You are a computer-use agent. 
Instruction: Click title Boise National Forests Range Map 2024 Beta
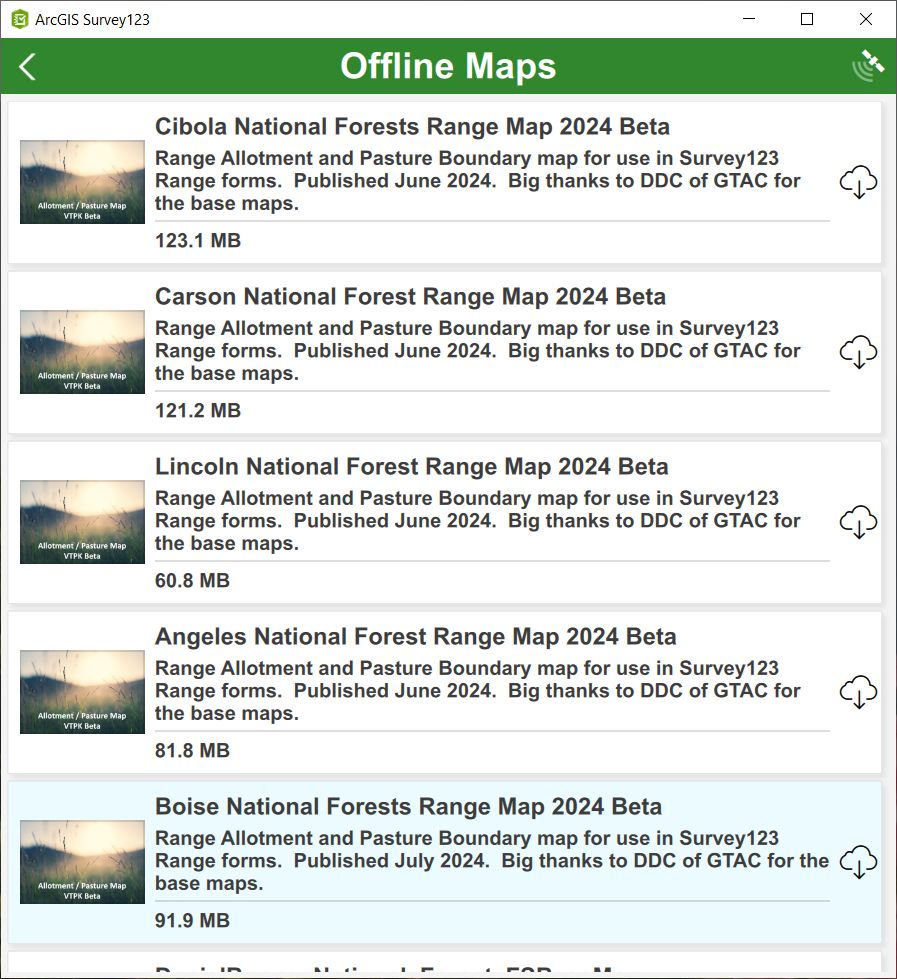[408, 807]
